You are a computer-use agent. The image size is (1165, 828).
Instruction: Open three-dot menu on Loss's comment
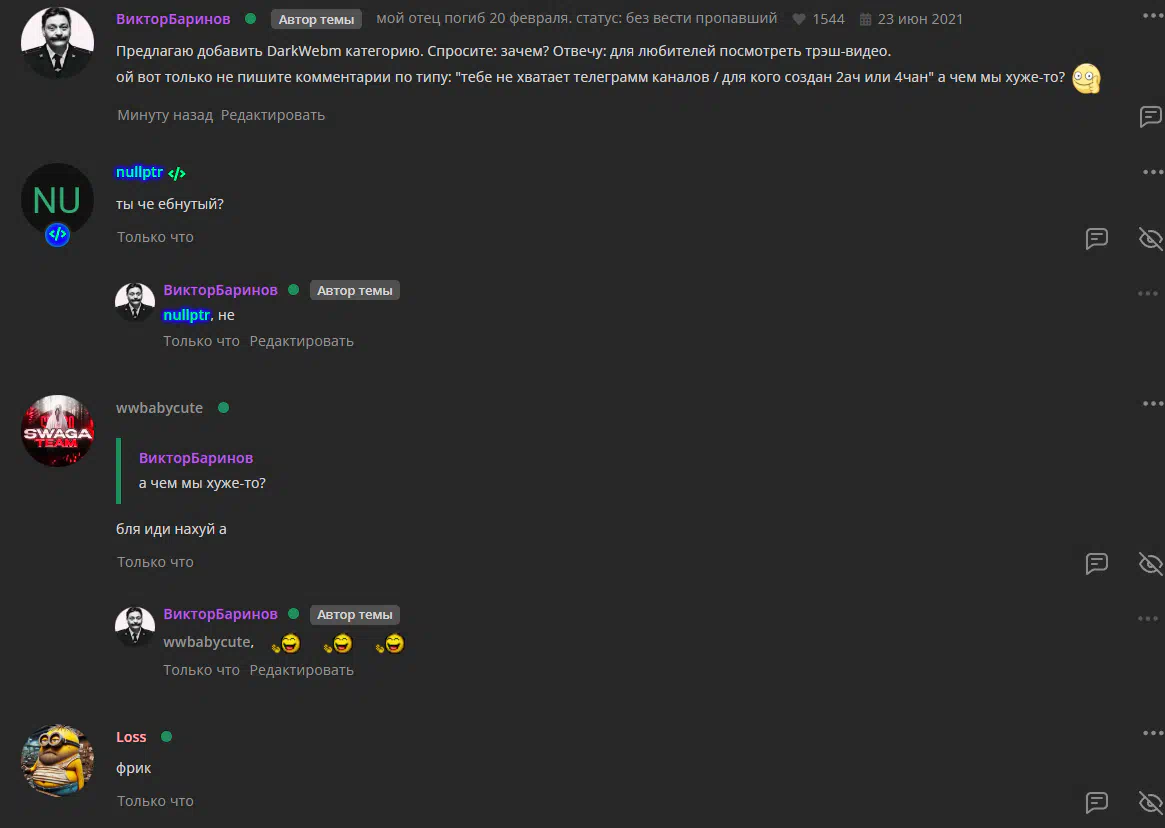[x=1152, y=733]
